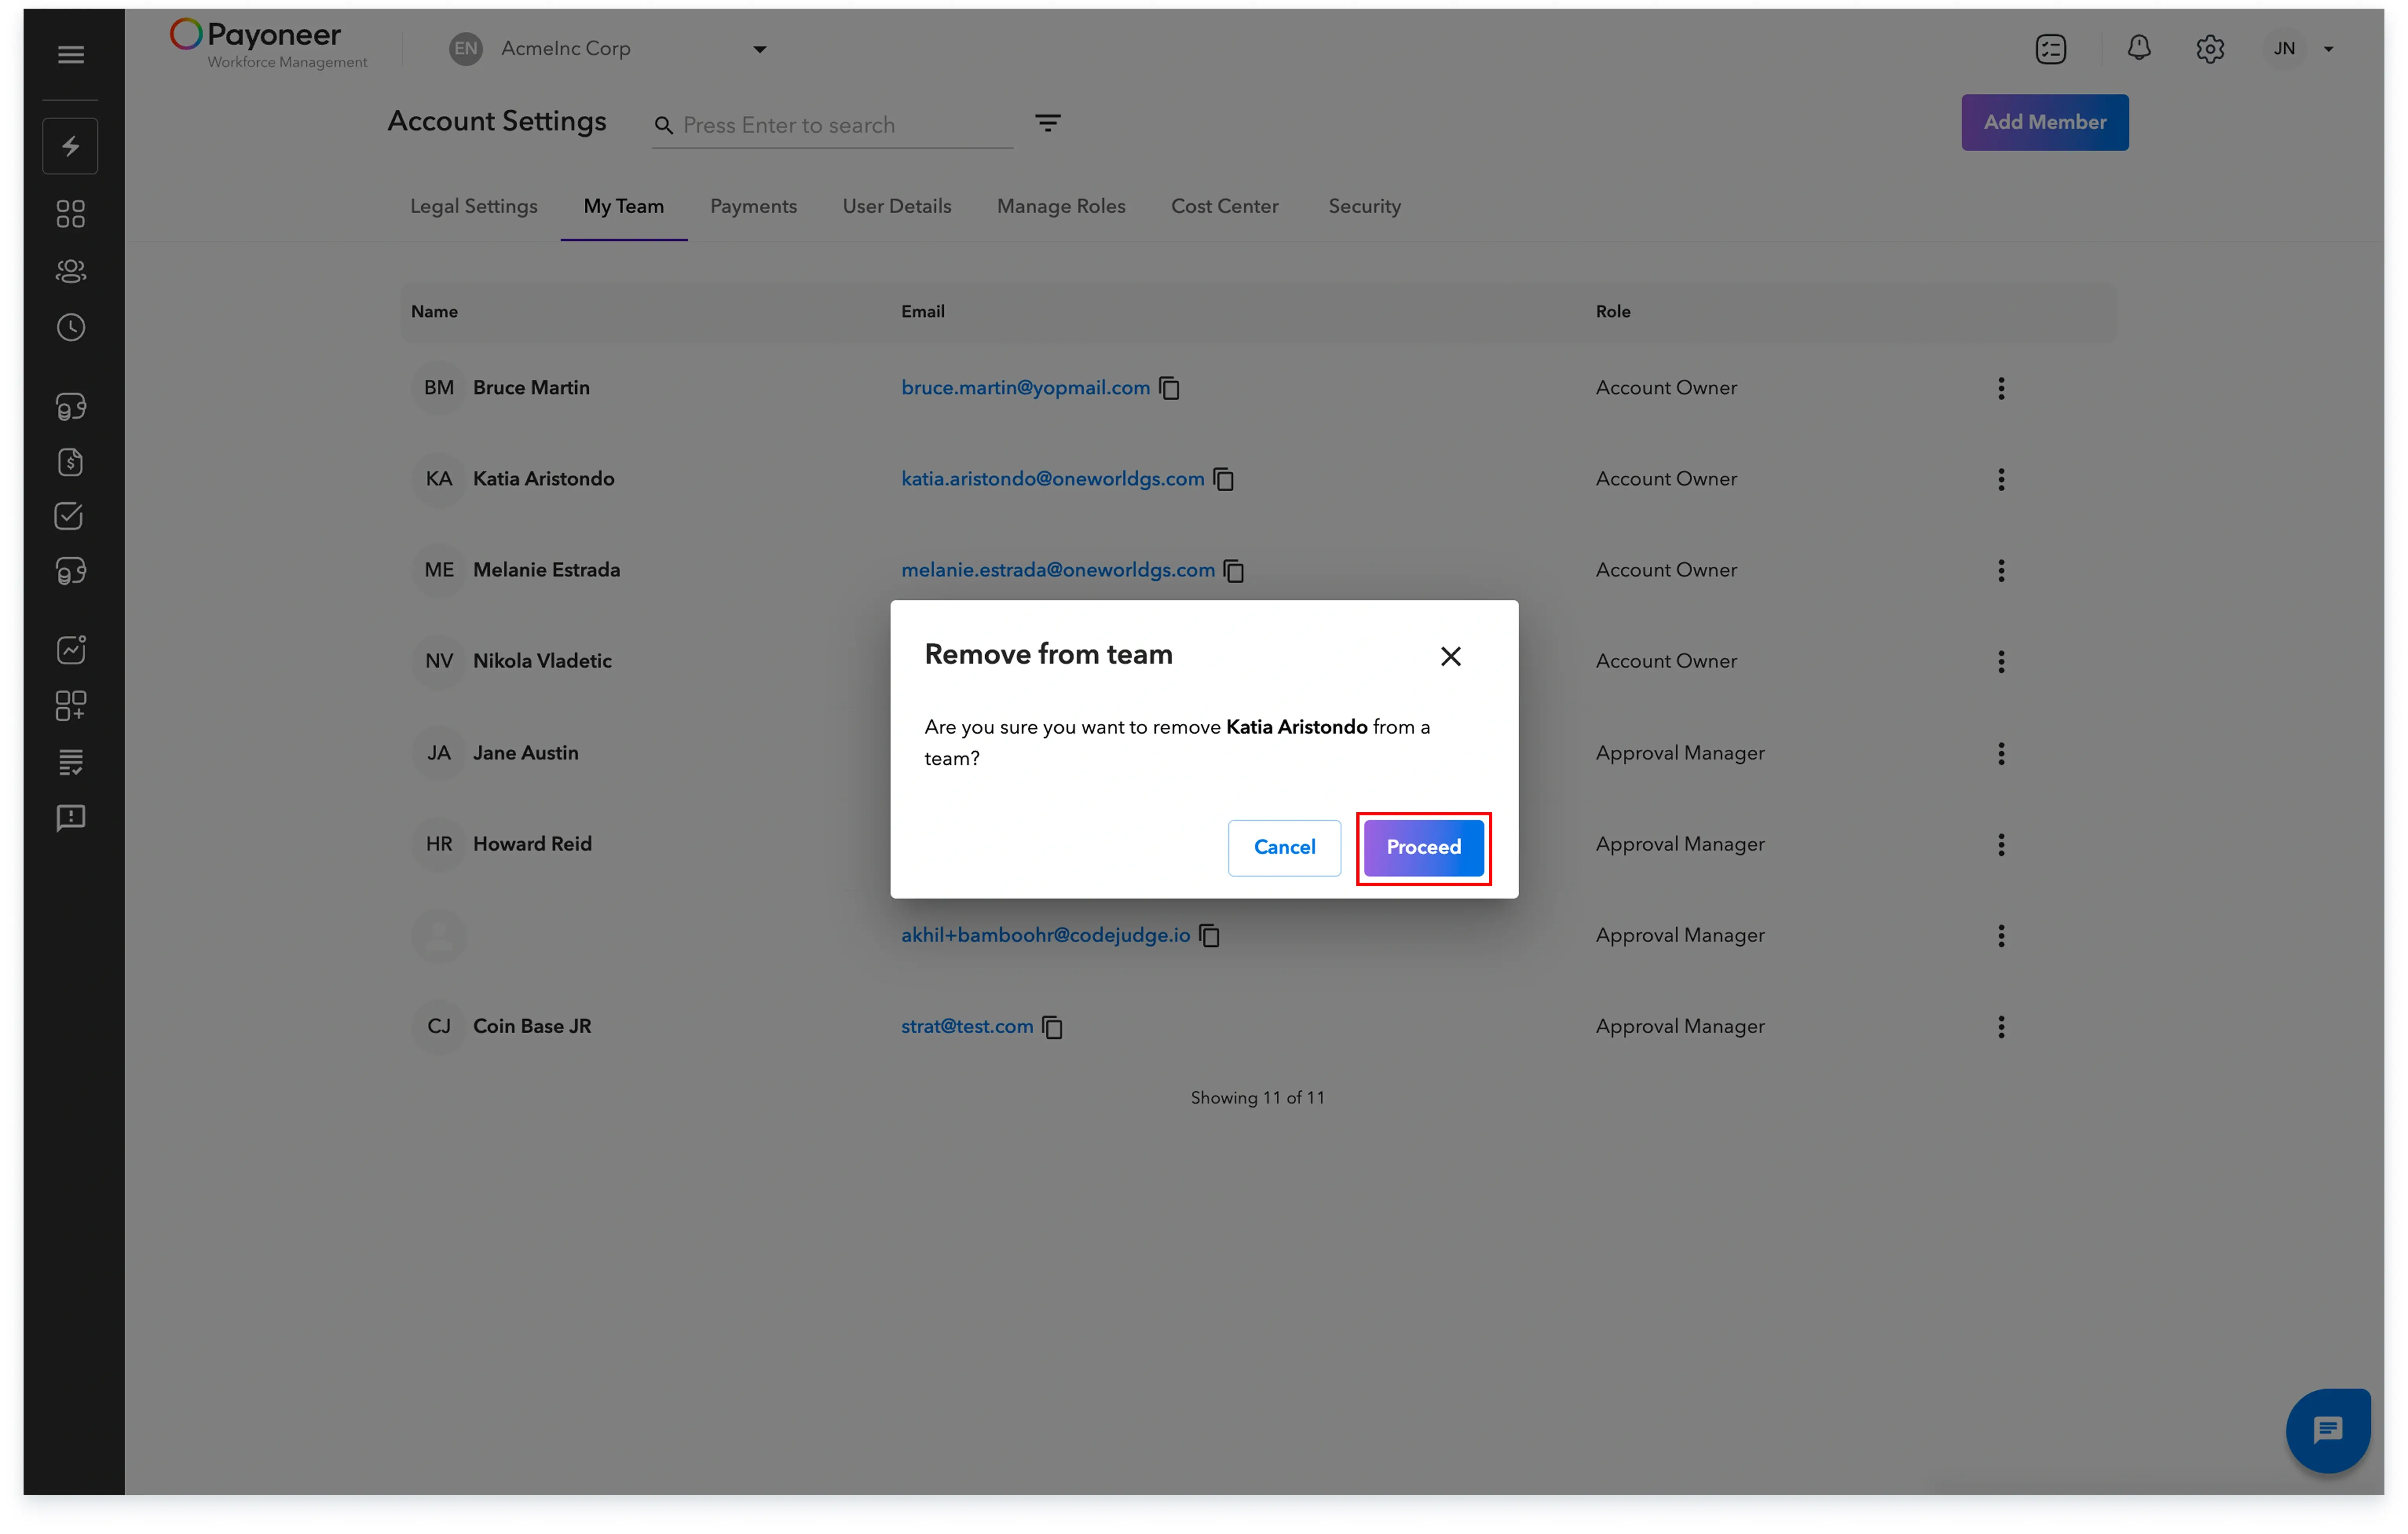Image resolution: width=2408 pixels, height=1534 pixels.
Task: Cancel the Remove from team dialog
Action: [1284, 847]
